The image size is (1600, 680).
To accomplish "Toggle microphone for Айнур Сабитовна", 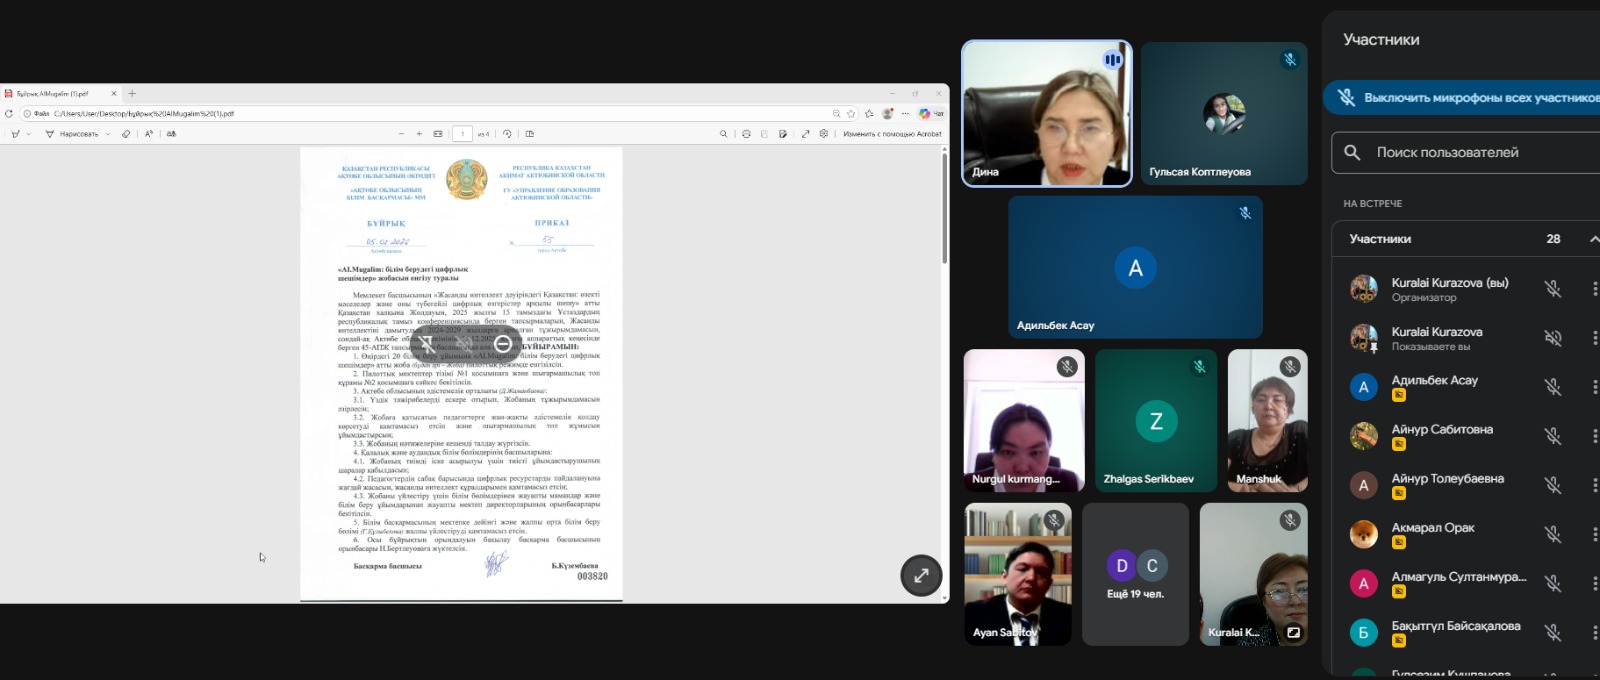I will pyautogui.click(x=1552, y=436).
